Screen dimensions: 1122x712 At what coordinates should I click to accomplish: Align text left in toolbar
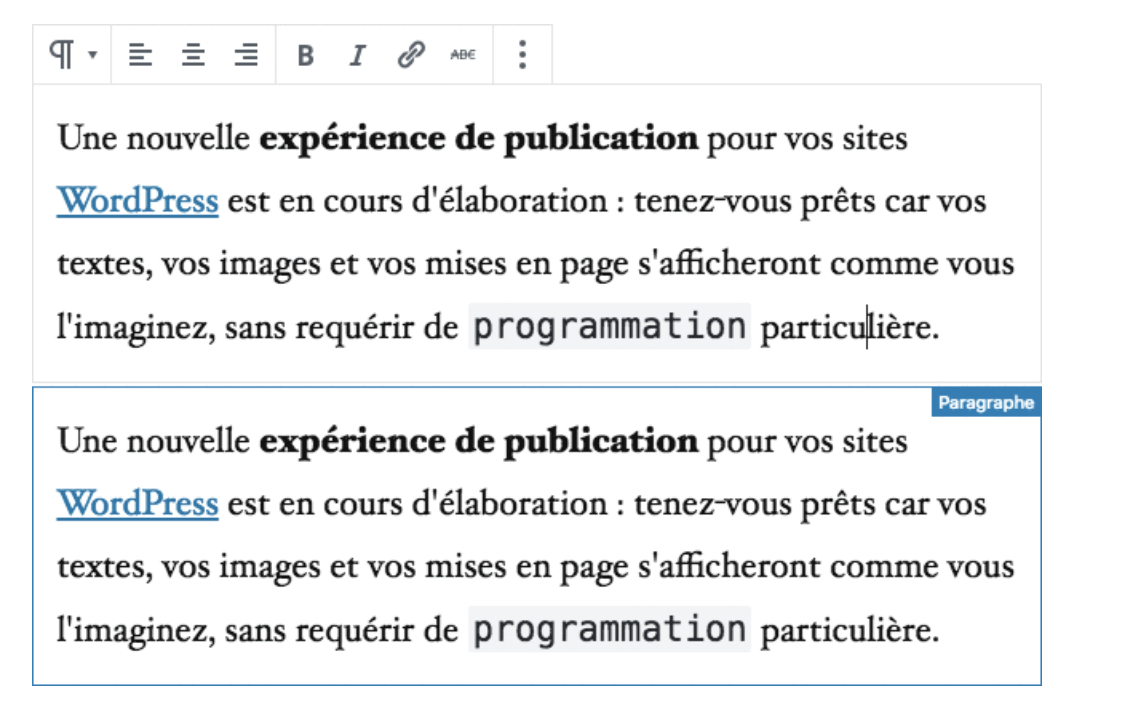(141, 56)
